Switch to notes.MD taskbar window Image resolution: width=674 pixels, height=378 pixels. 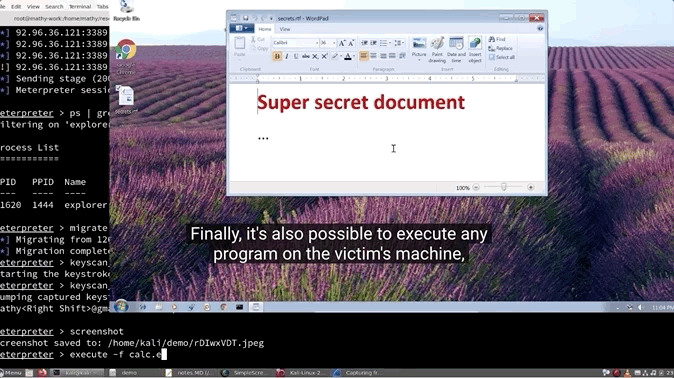[x=190, y=372]
